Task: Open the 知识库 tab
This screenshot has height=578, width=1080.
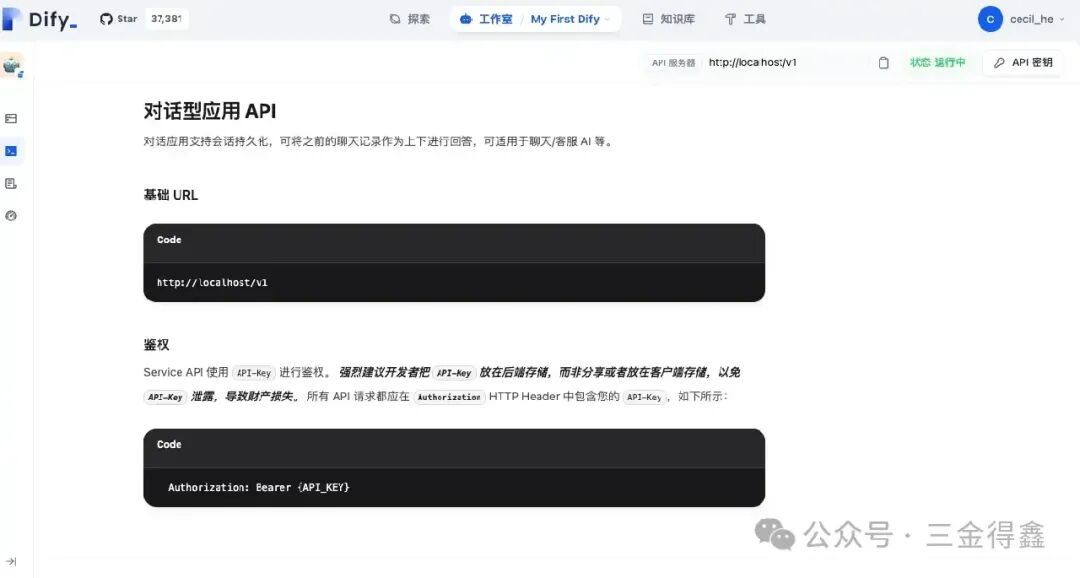Action: [x=668, y=19]
